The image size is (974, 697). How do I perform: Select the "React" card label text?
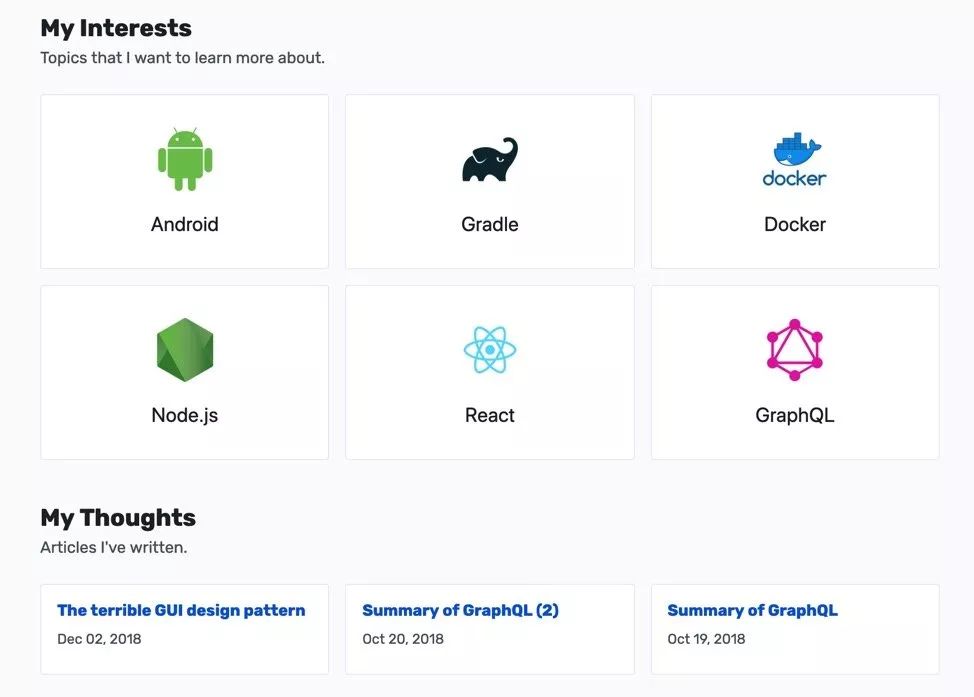pos(490,415)
